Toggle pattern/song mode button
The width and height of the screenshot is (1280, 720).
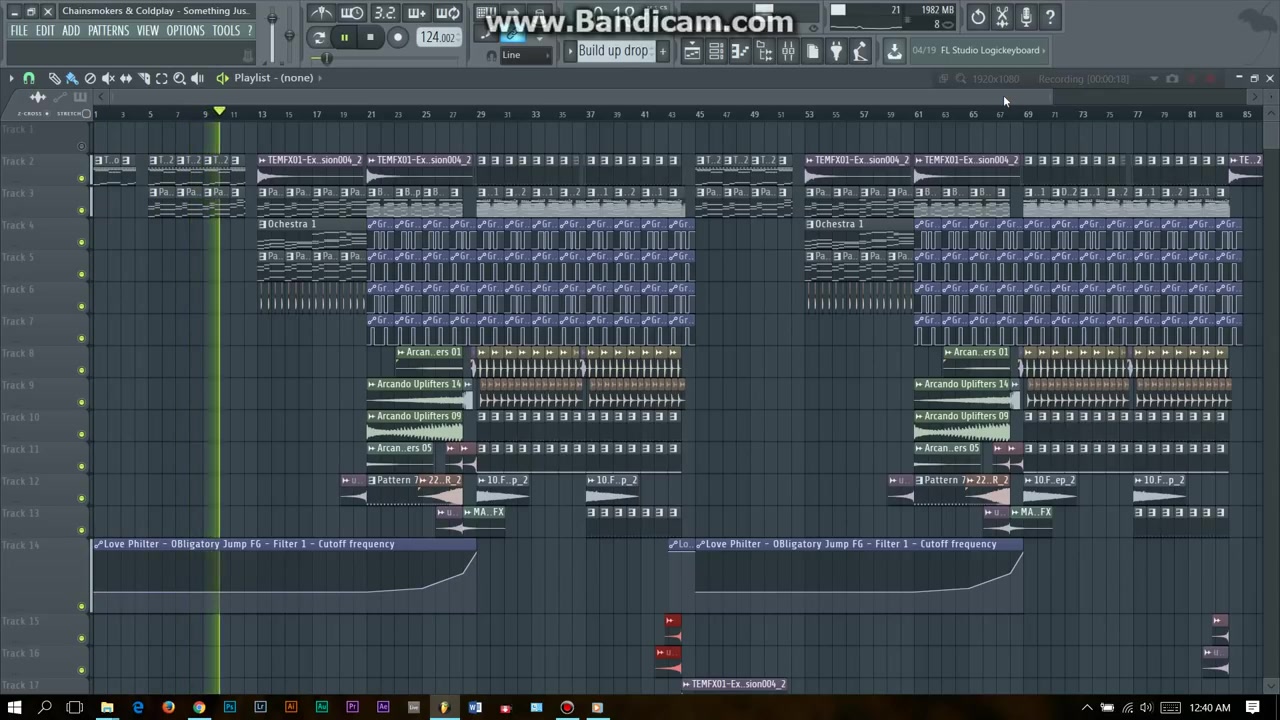click(x=319, y=38)
